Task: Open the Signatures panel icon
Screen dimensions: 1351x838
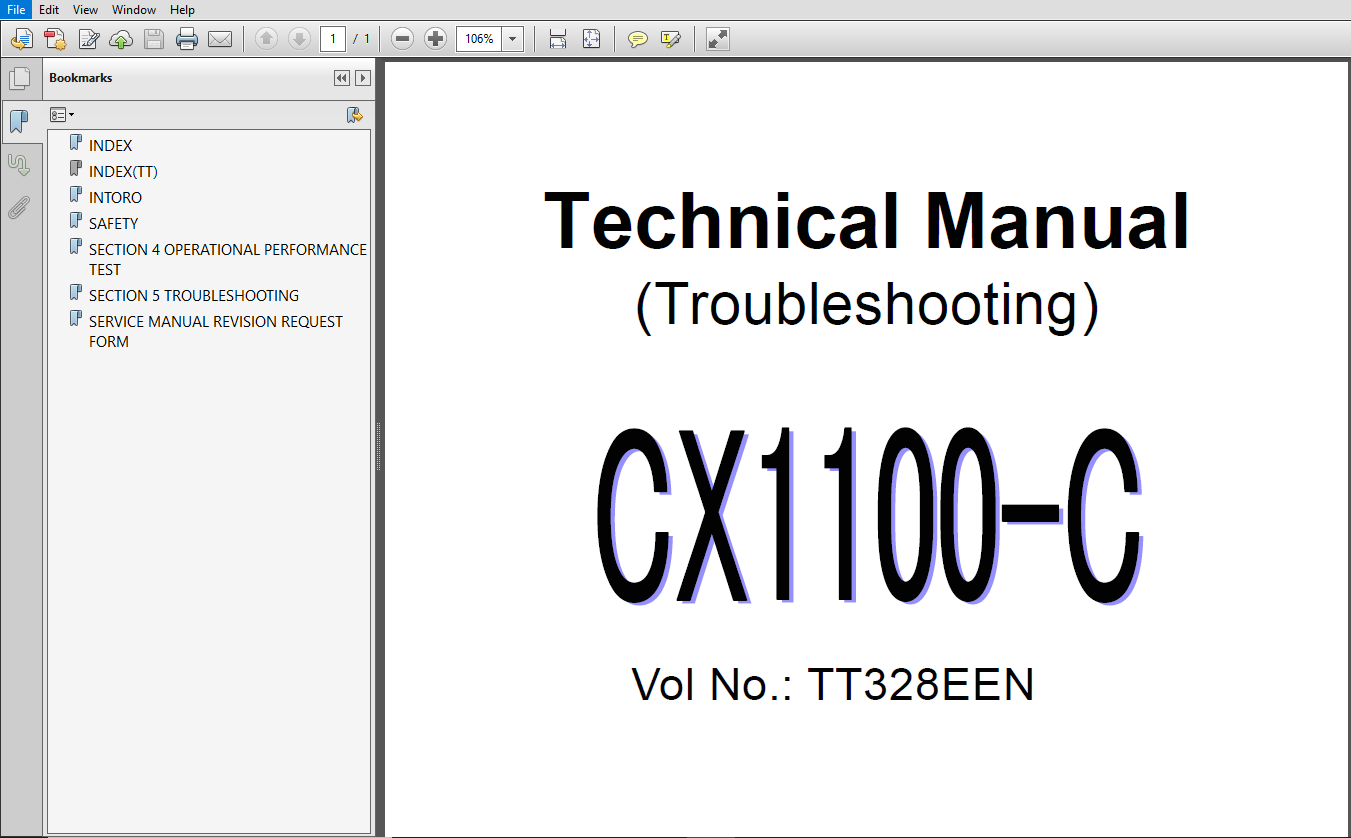Action: pyautogui.click(x=19, y=164)
